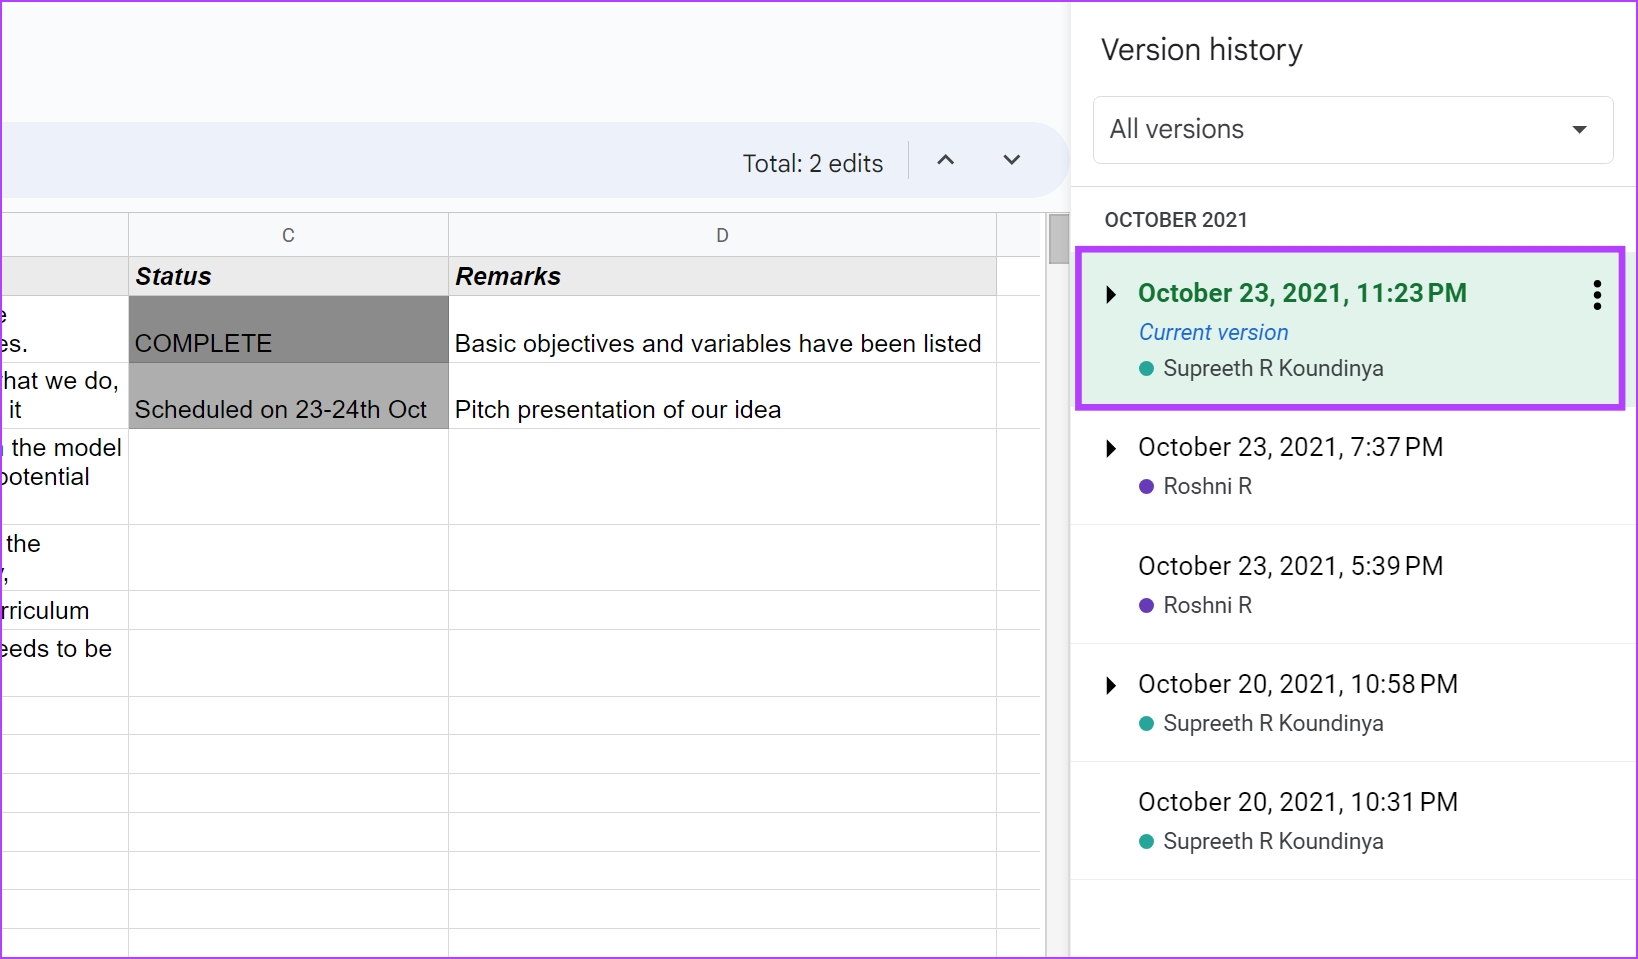Select the October 20, 10:31 PM version
The width and height of the screenshot is (1638, 959).
pyautogui.click(x=1297, y=803)
